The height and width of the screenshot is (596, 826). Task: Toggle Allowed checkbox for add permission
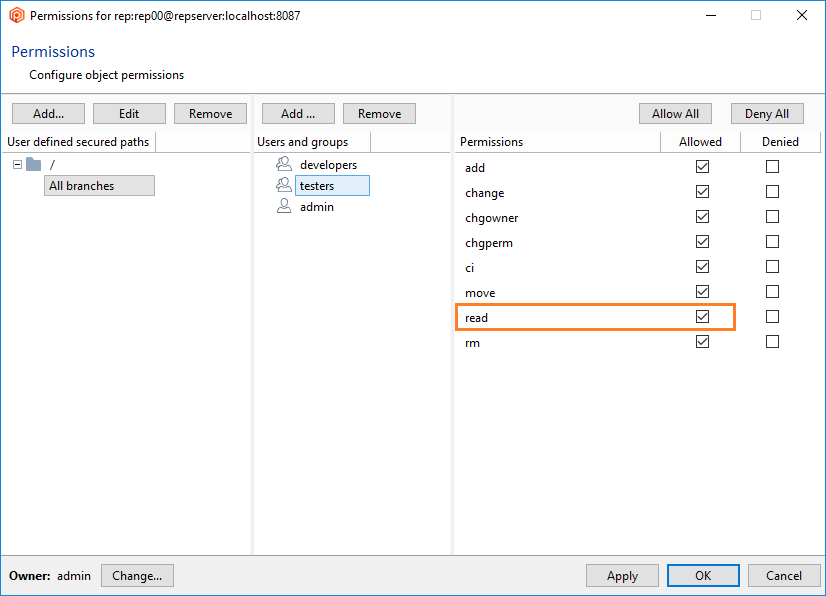pos(702,167)
